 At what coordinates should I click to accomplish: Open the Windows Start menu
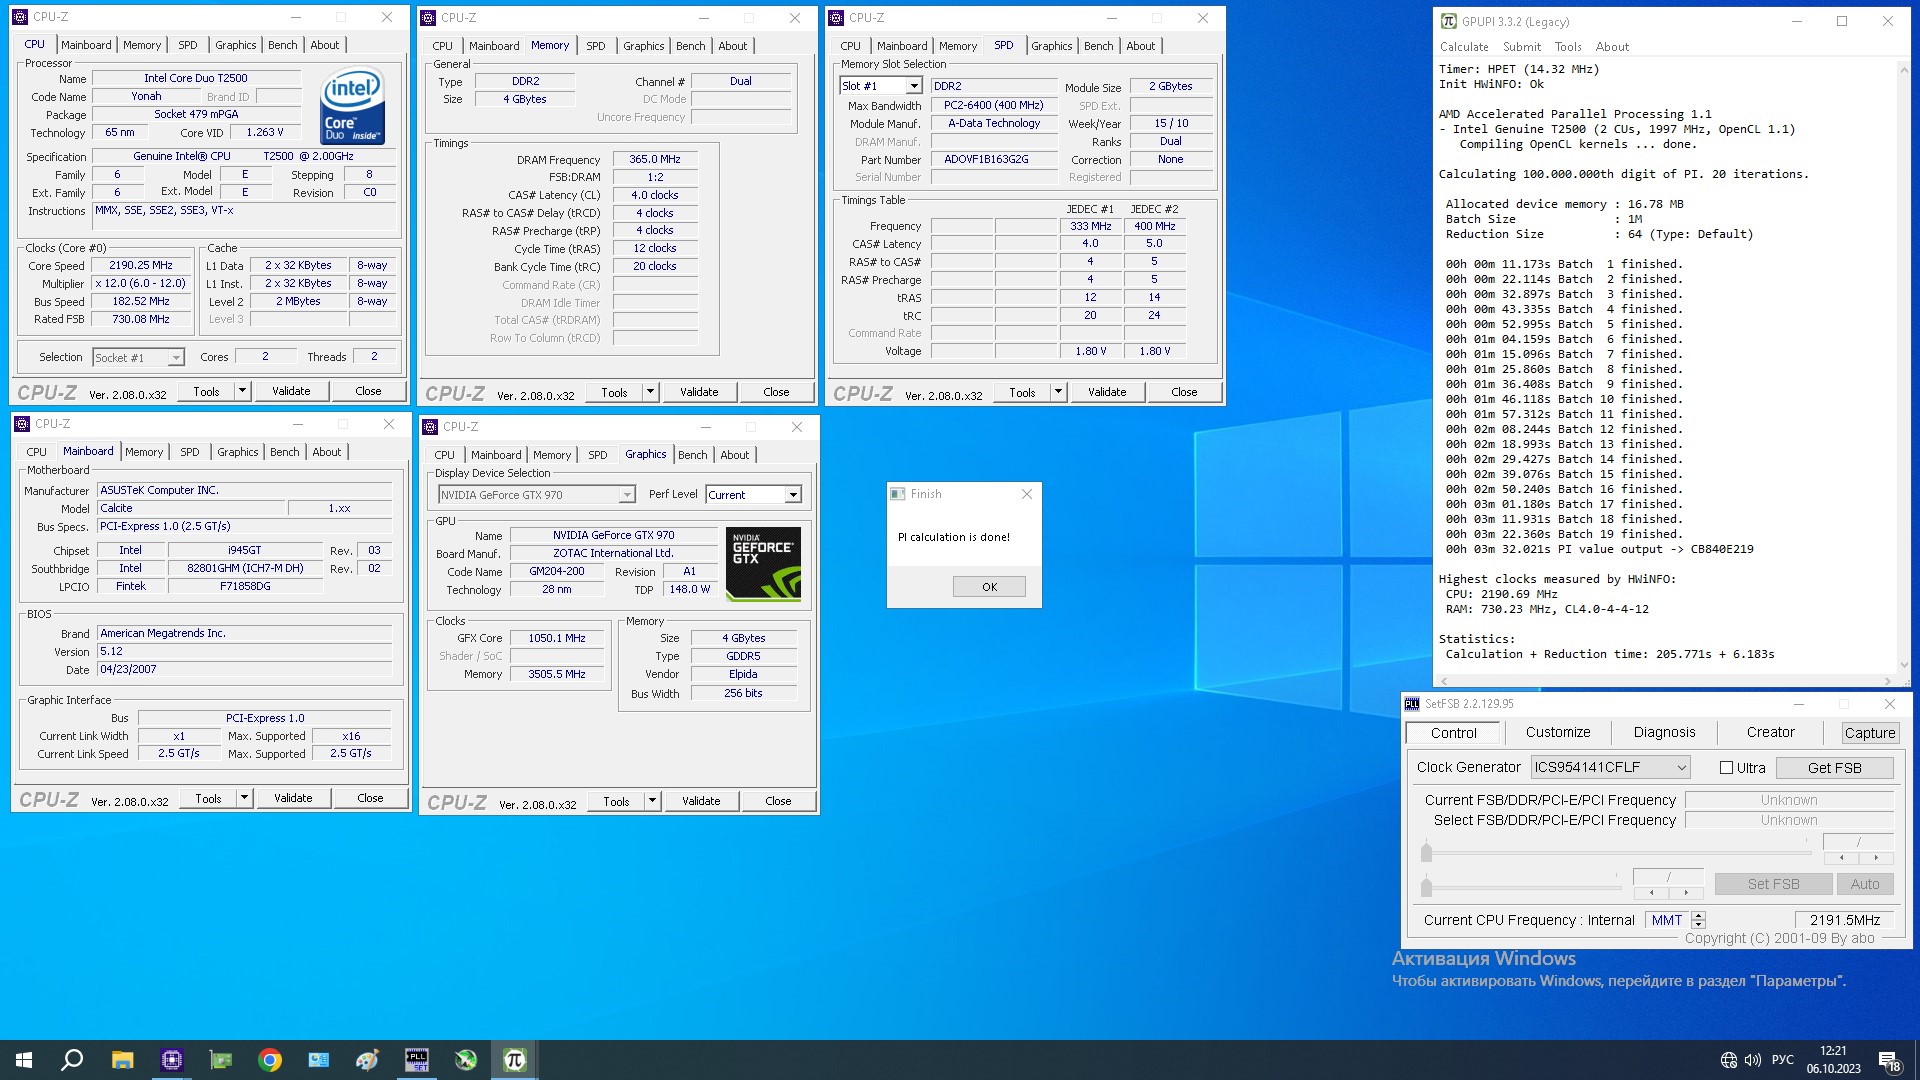[24, 1059]
